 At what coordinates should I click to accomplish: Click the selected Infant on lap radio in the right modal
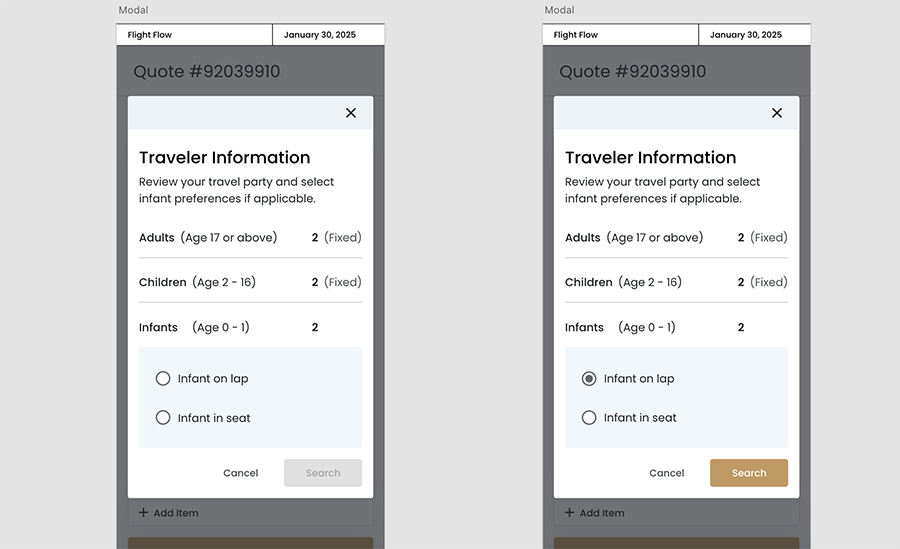tap(589, 379)
